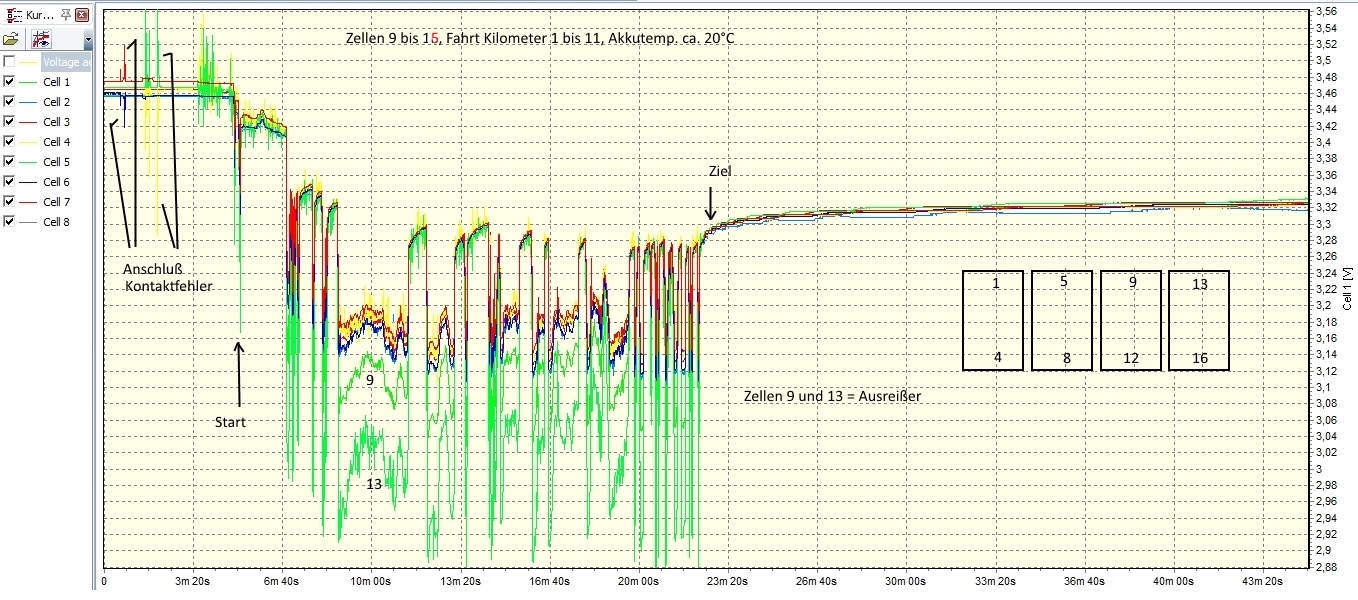Disable the Cell 3 curve checkbox
The image size is (1358, 600).
(x=9, y=122)
